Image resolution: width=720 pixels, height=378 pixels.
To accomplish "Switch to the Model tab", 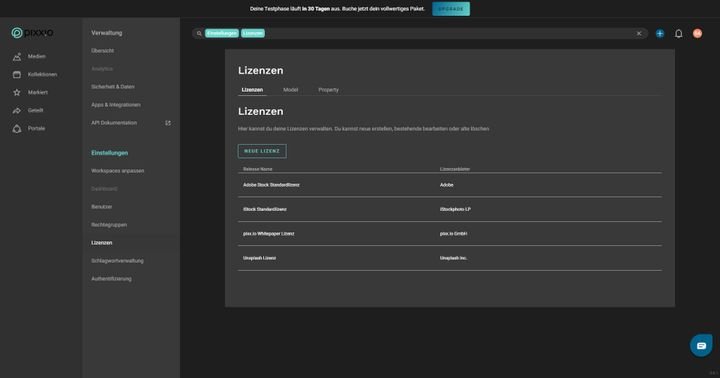I will click(x=290, y=90).
